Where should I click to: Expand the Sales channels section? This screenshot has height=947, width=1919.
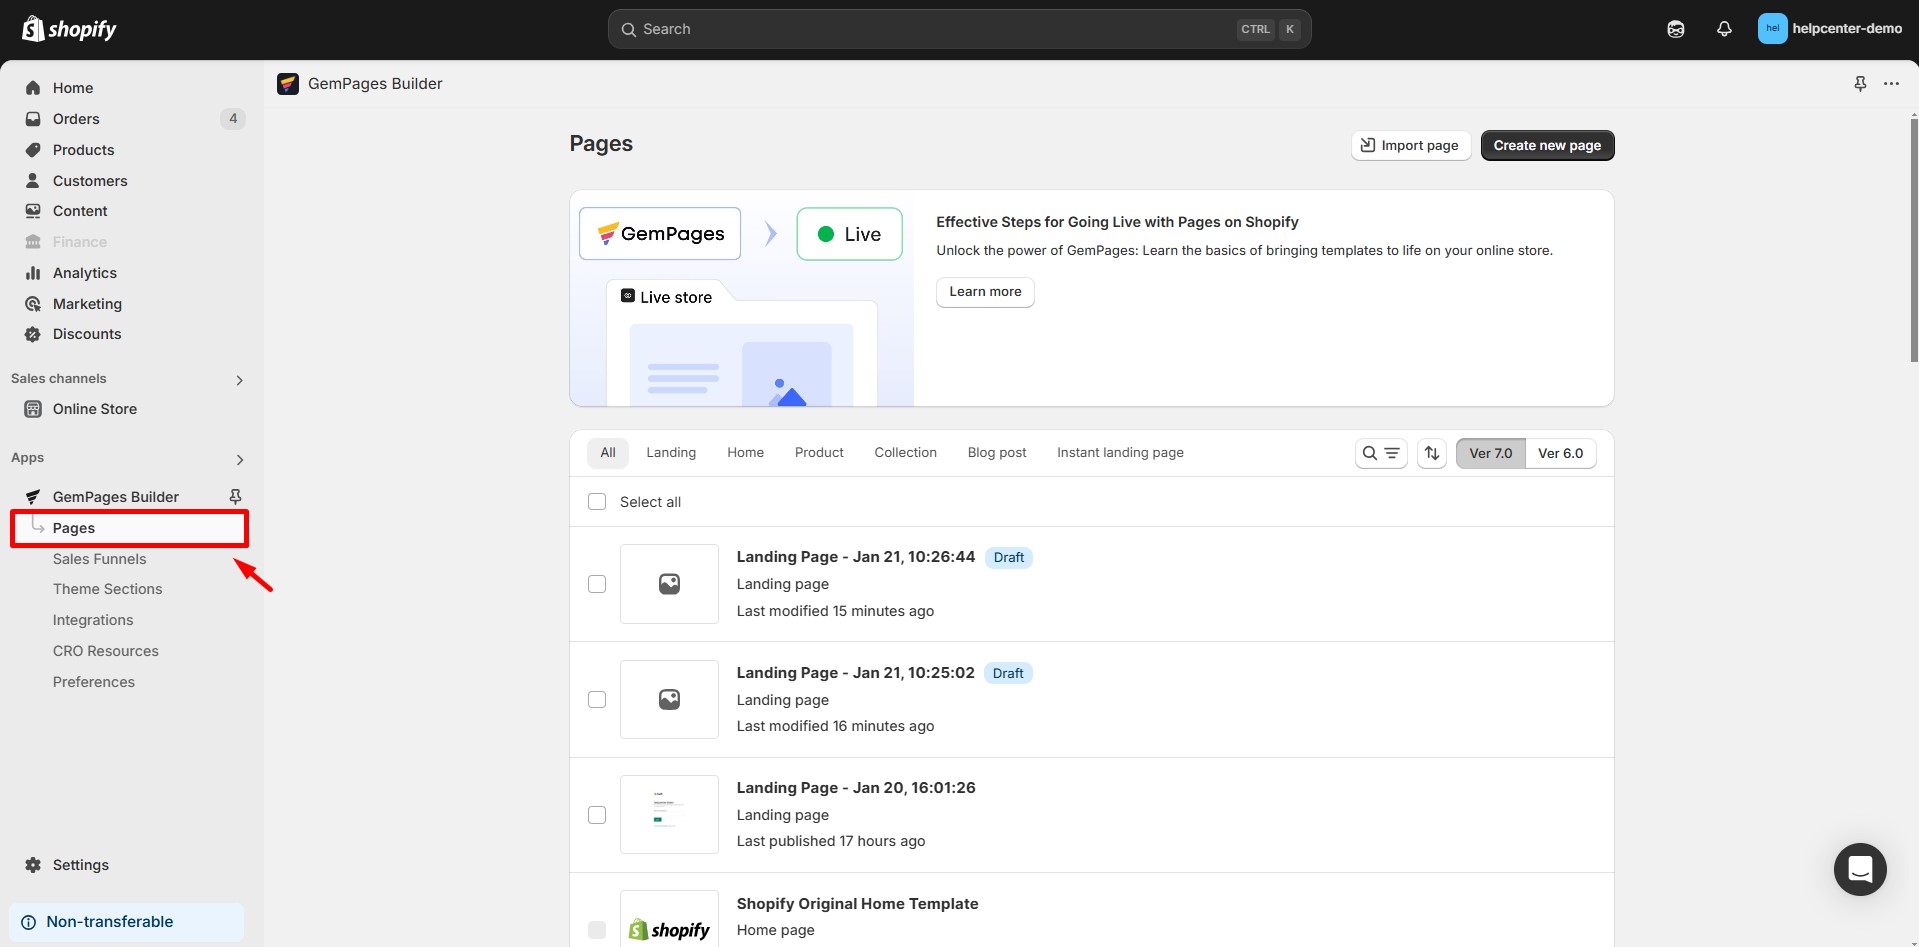tap(239, 380)
